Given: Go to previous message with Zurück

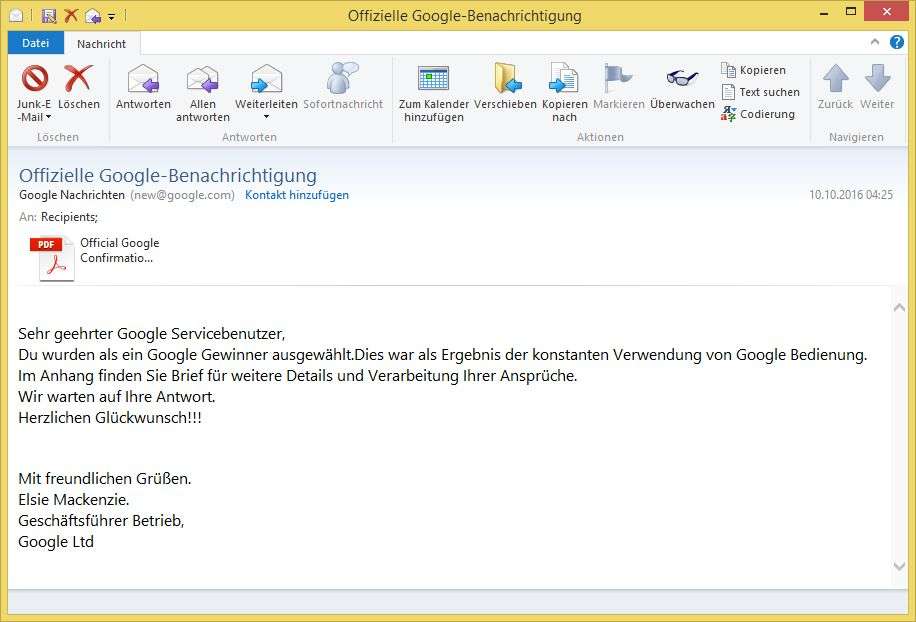Looking at the screenshot, I should 835,86.
